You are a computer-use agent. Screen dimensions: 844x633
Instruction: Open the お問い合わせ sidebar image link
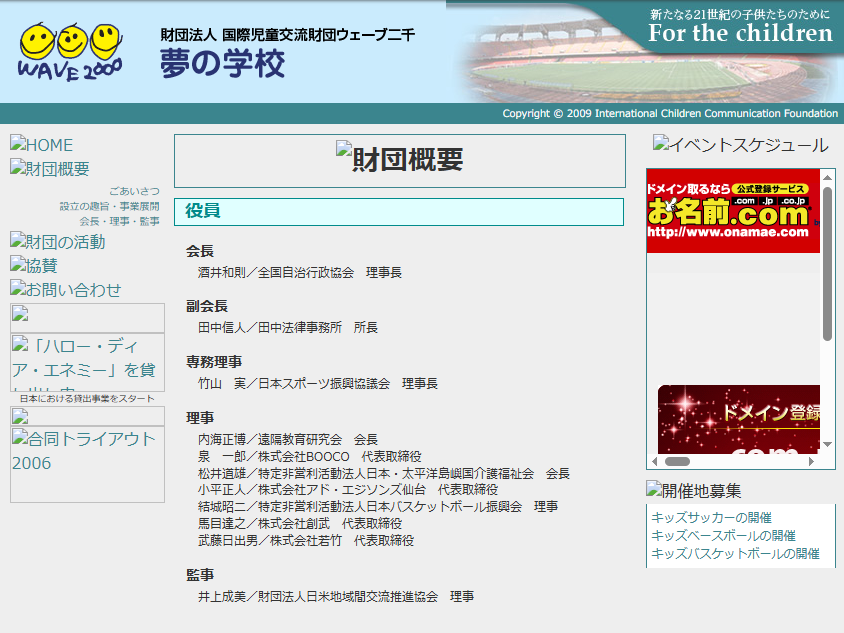(66, 290)
